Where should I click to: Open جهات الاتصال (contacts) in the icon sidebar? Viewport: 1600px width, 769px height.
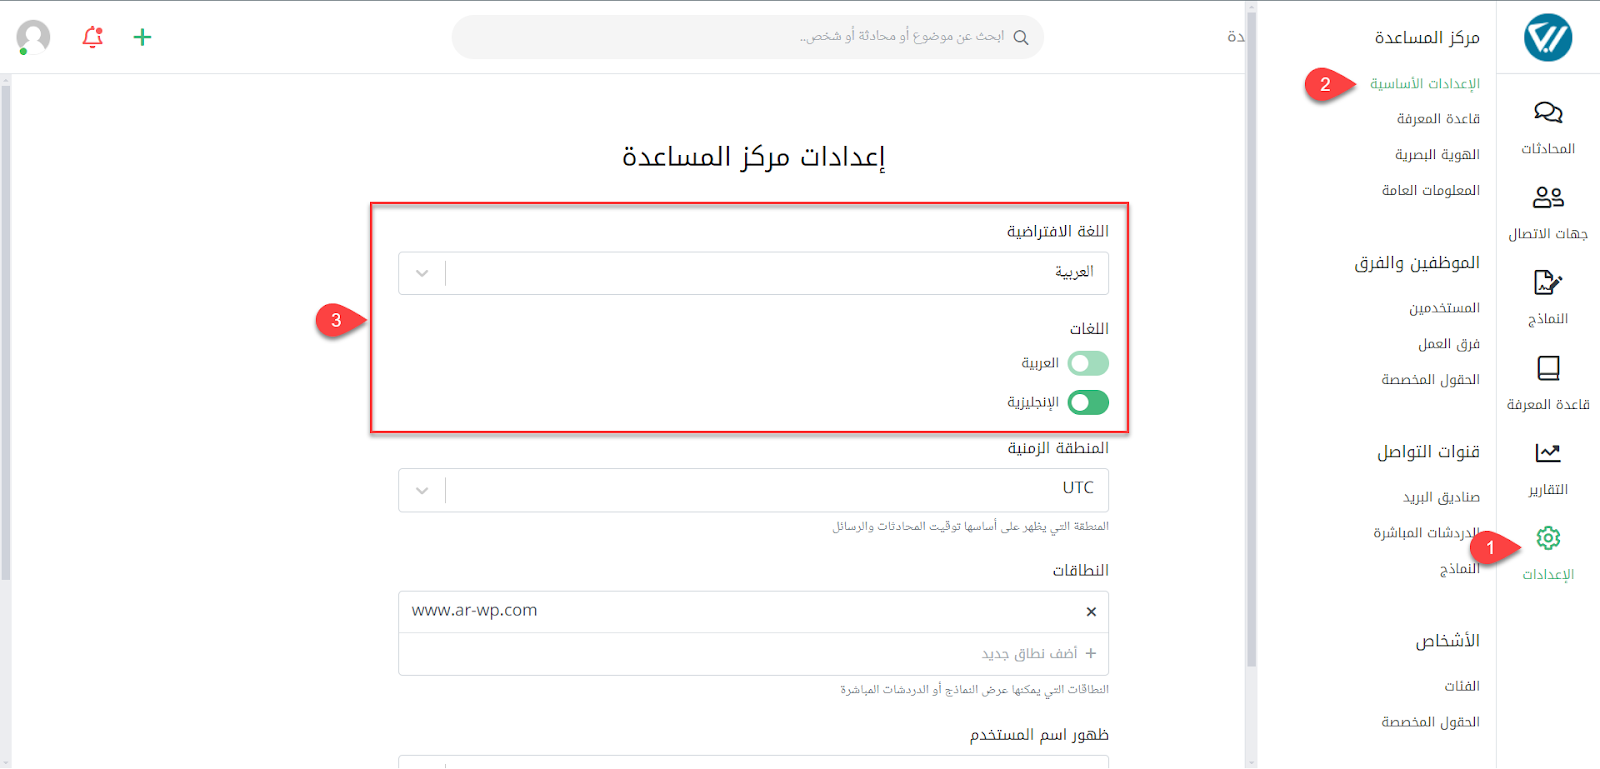point(1548,197)
